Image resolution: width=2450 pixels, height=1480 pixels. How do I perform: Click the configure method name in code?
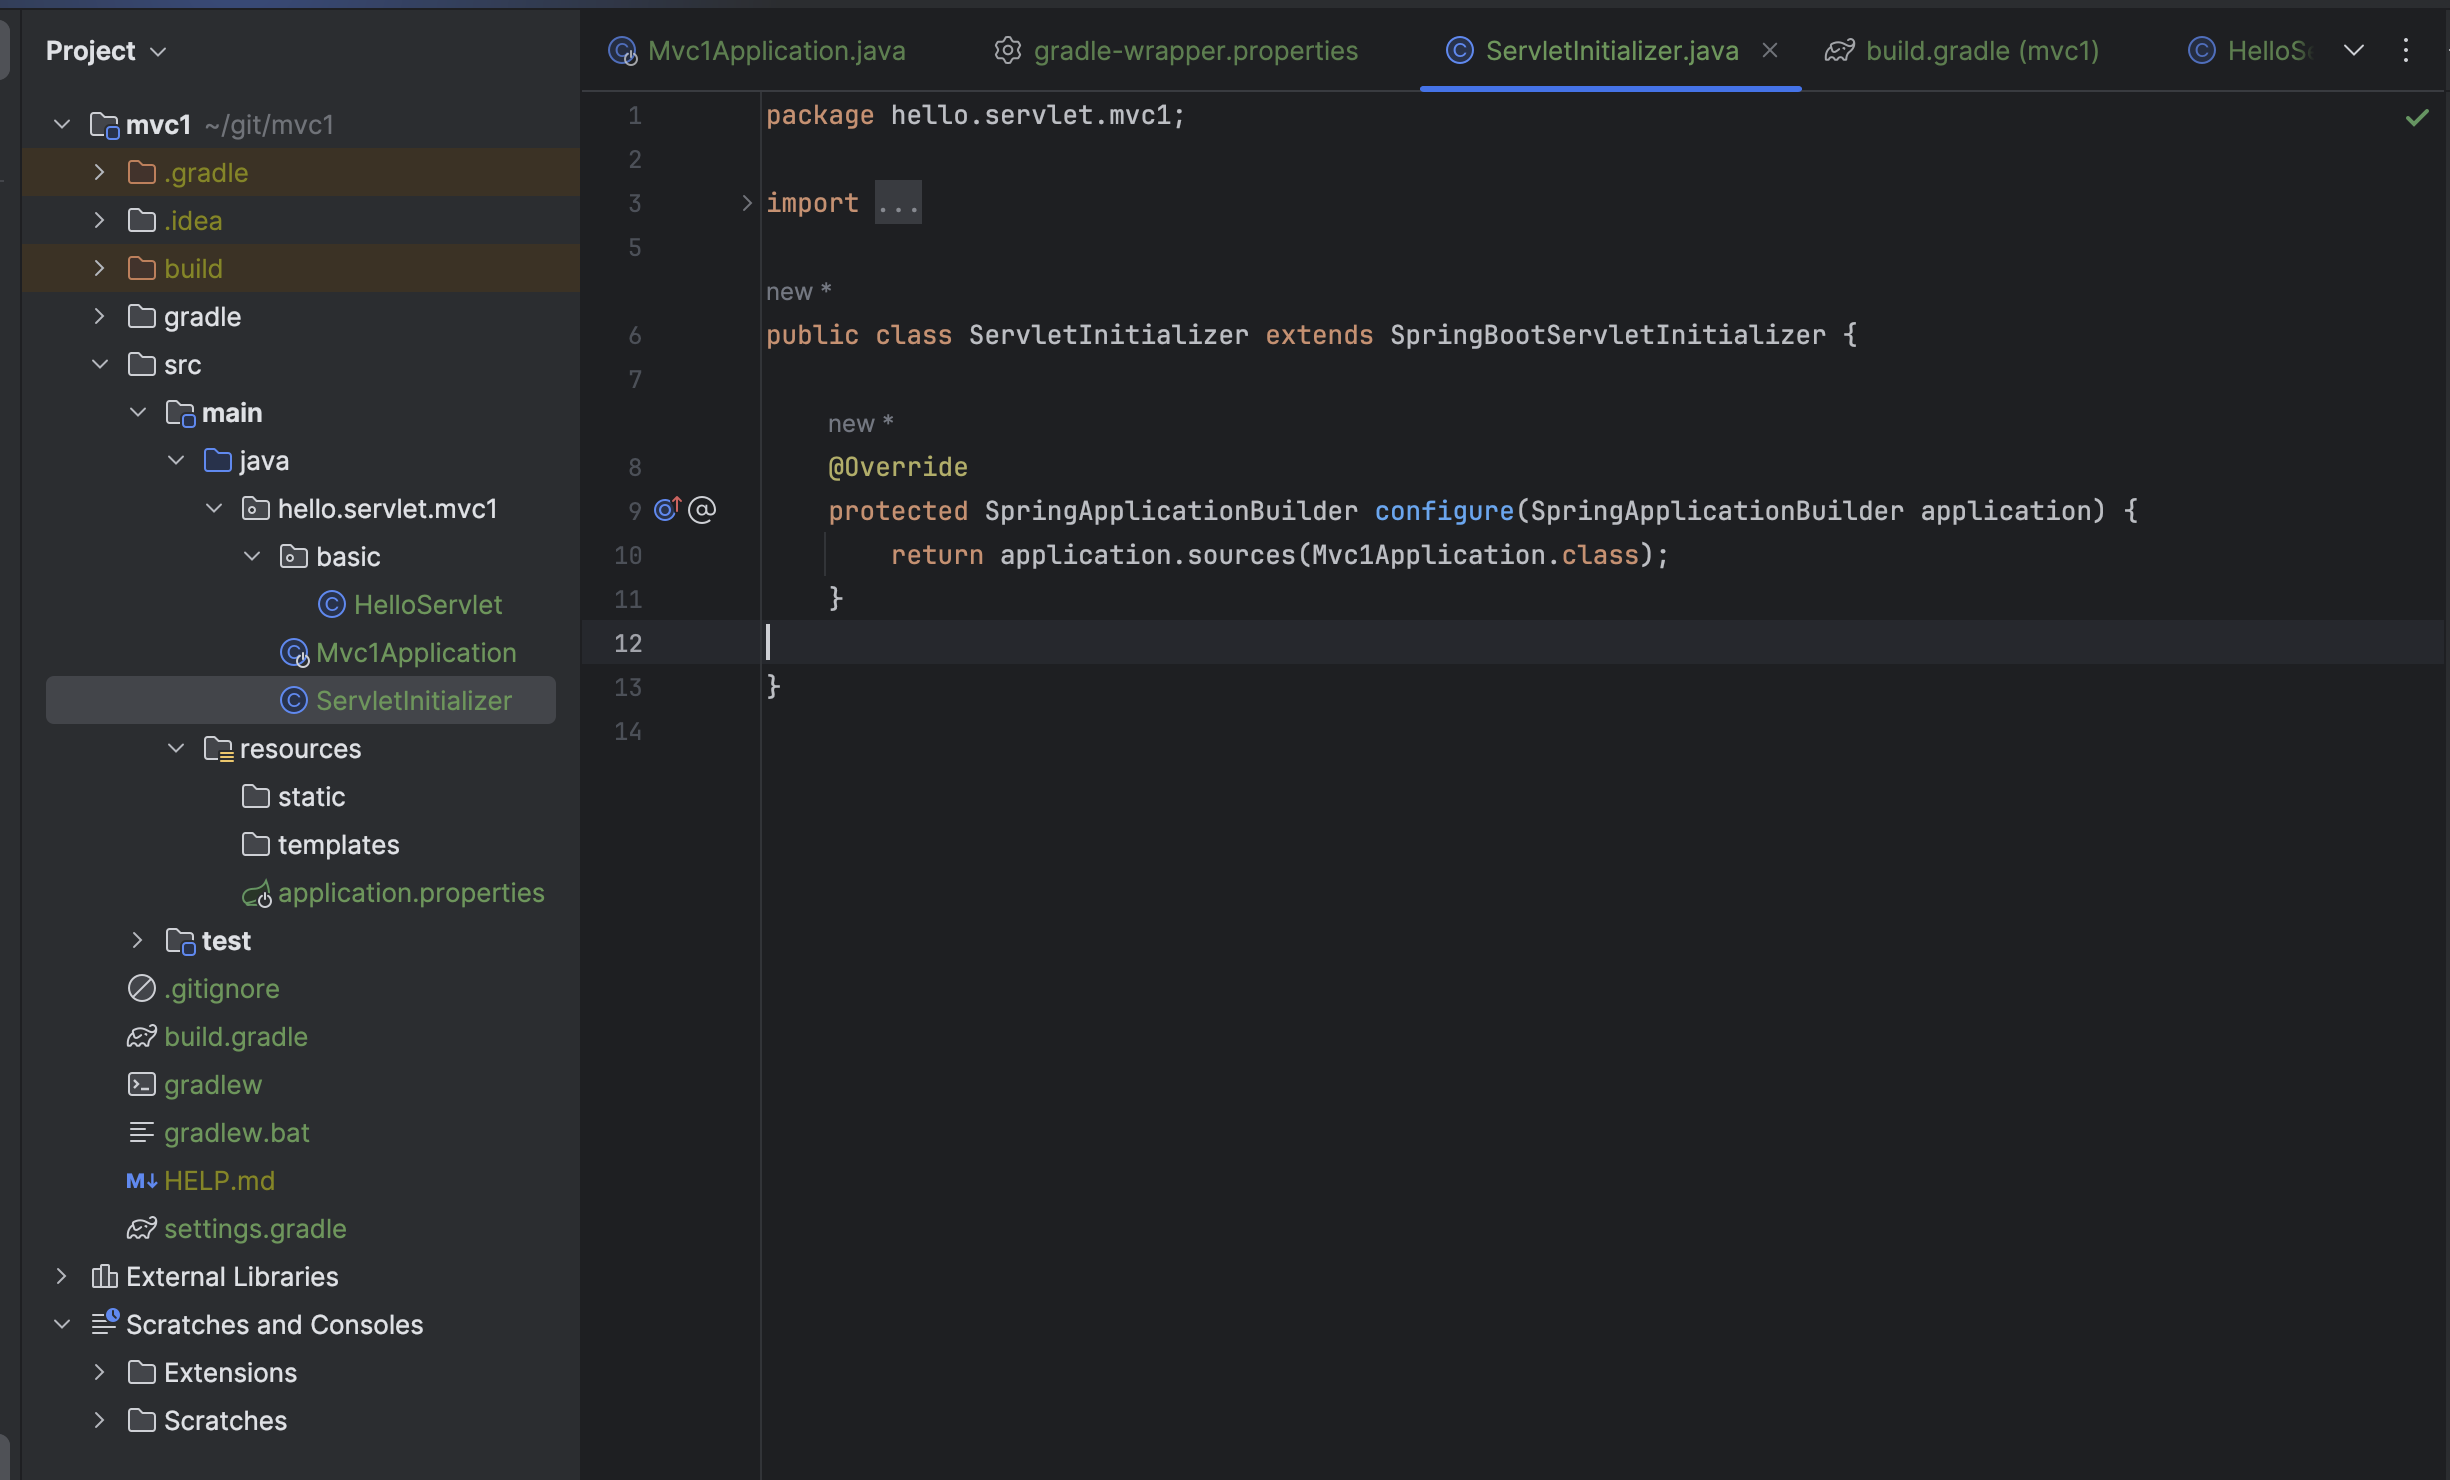[x=1444, y=511]
